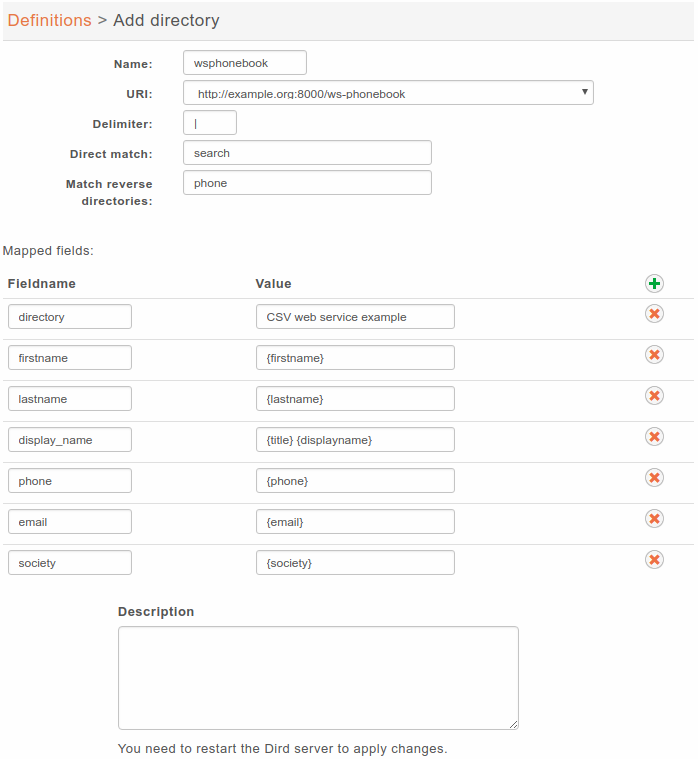The height and width of the screenshot is (759, 698).
Task: Click the {society} value field
Action: (x=355, y=563)
